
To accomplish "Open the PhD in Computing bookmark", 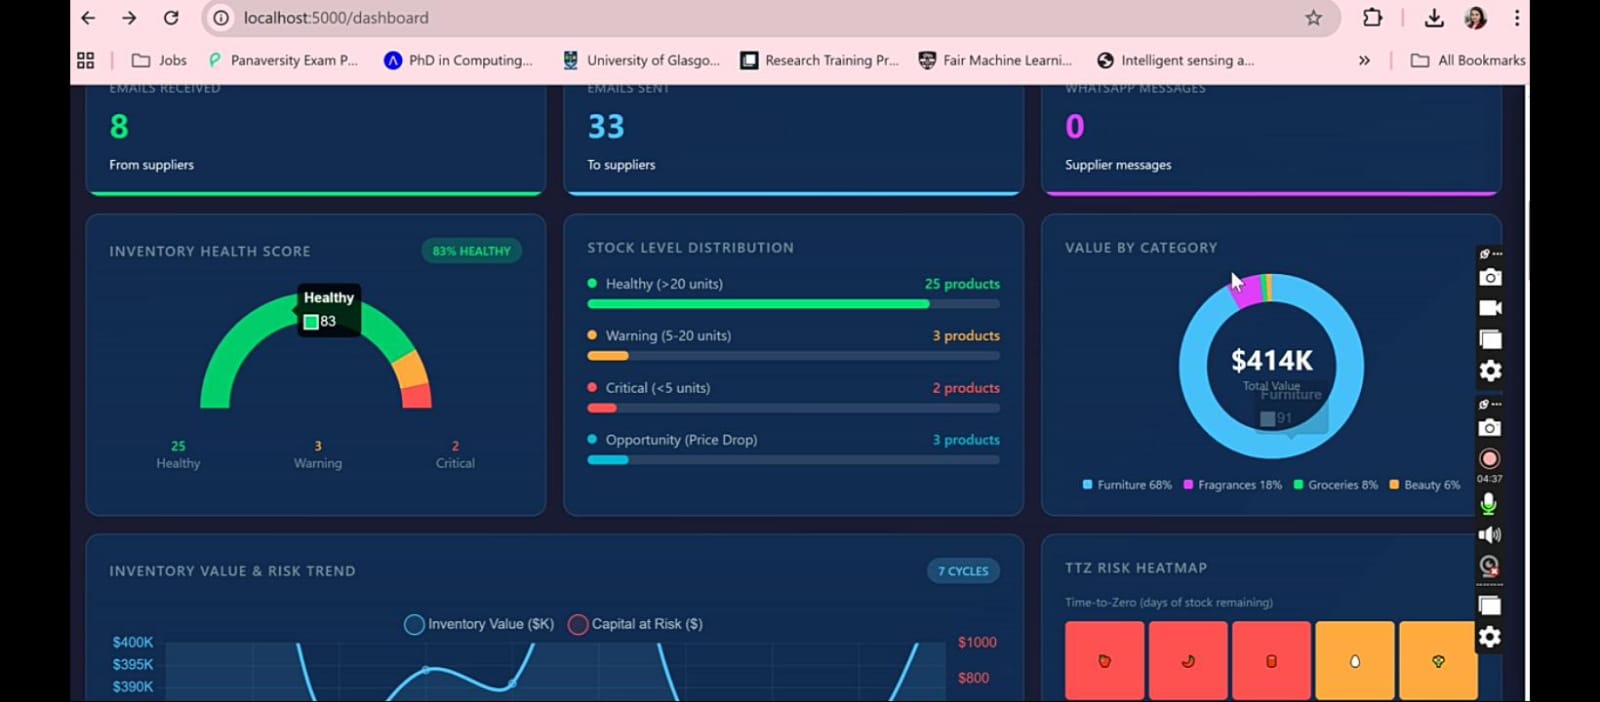I will click(459, 61).
